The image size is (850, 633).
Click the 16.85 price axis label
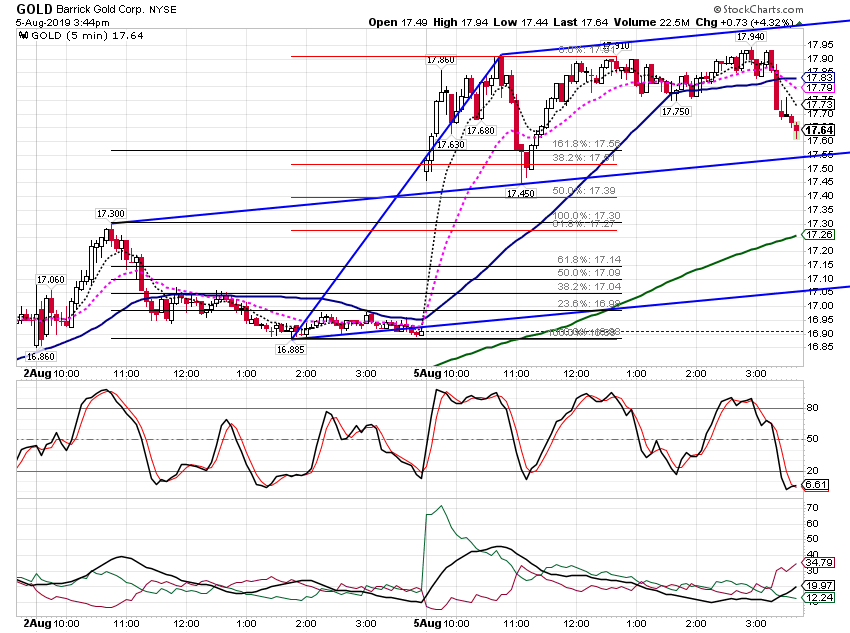820,347
